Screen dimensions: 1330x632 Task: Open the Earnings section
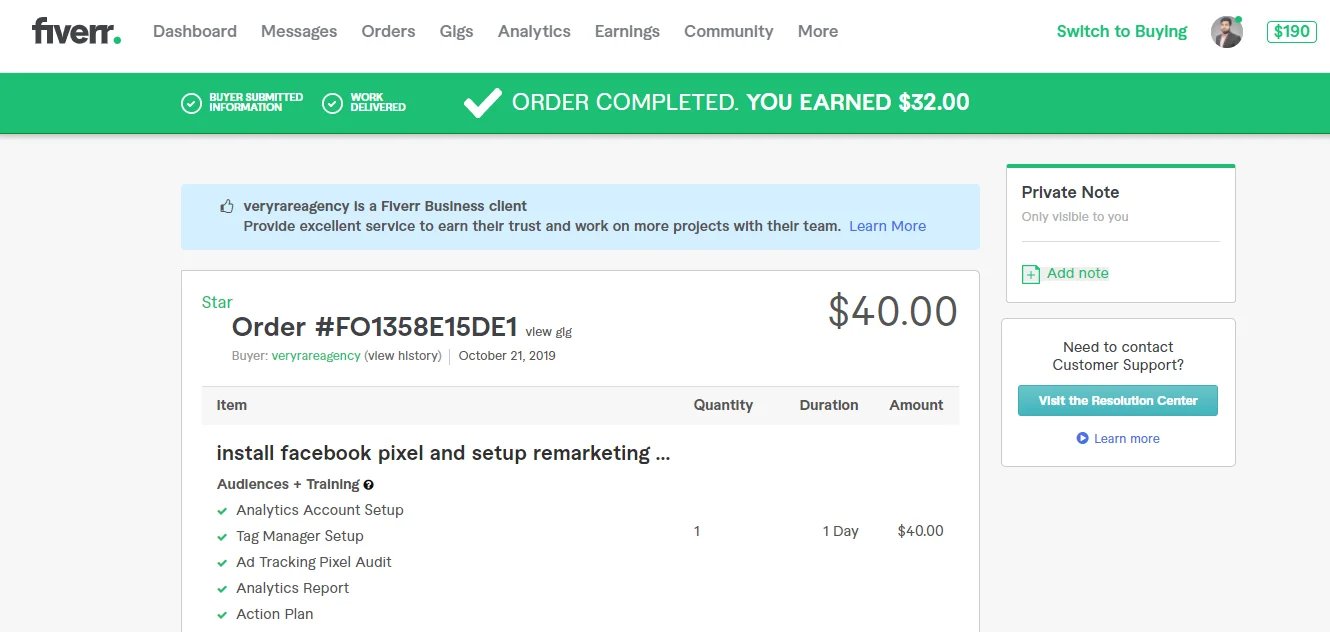(627, 32)
